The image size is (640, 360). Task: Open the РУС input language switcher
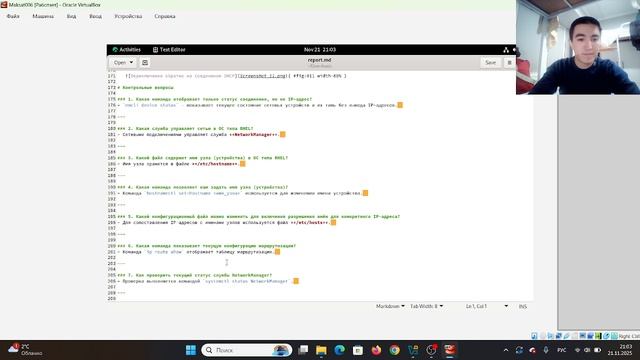click(x=562, y=350)
